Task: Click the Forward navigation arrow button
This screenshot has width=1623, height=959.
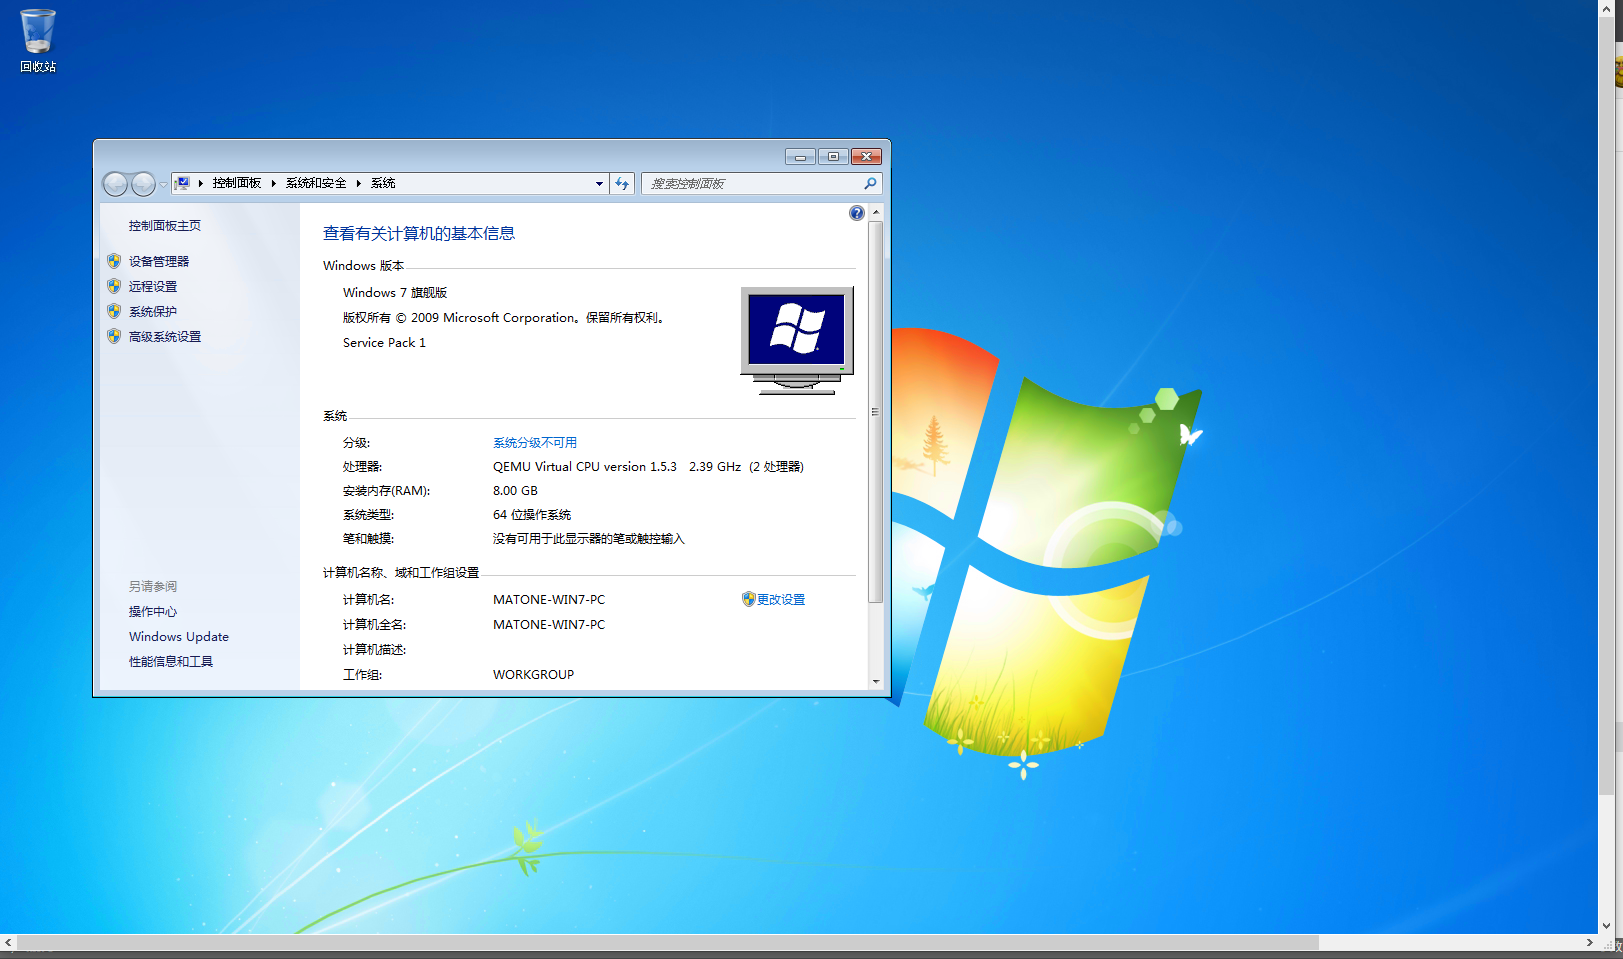Action: click(x=144, y=184)
